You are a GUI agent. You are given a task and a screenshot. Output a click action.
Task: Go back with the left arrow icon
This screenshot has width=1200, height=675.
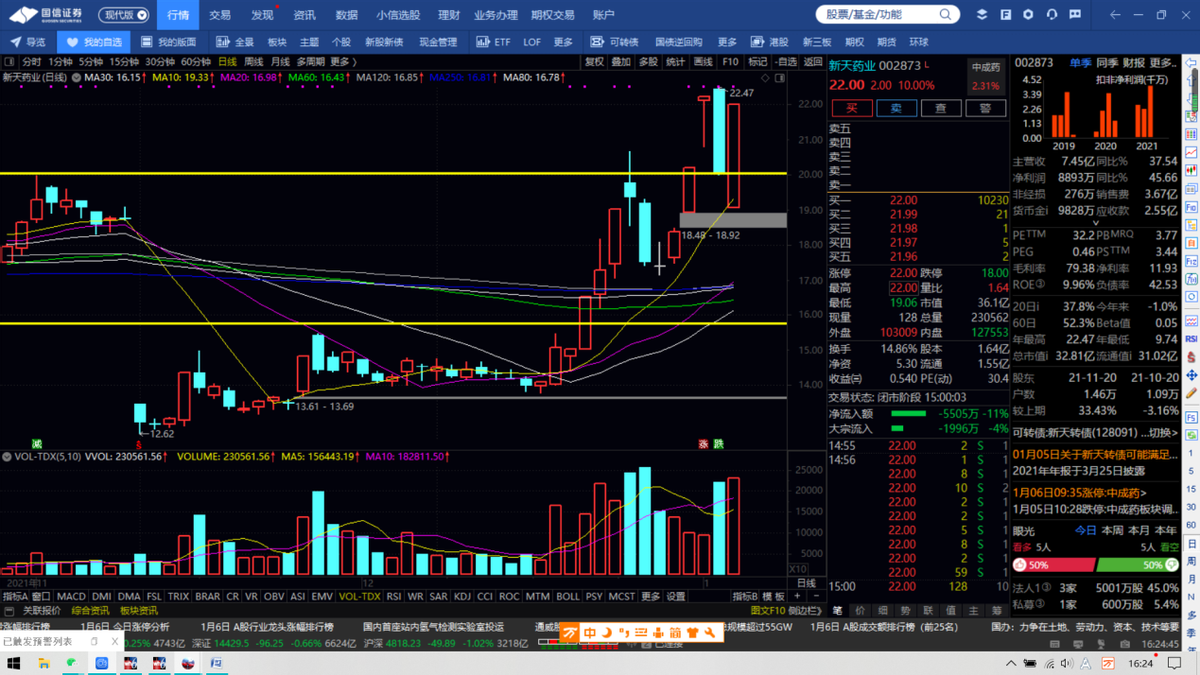point(1114,15)
